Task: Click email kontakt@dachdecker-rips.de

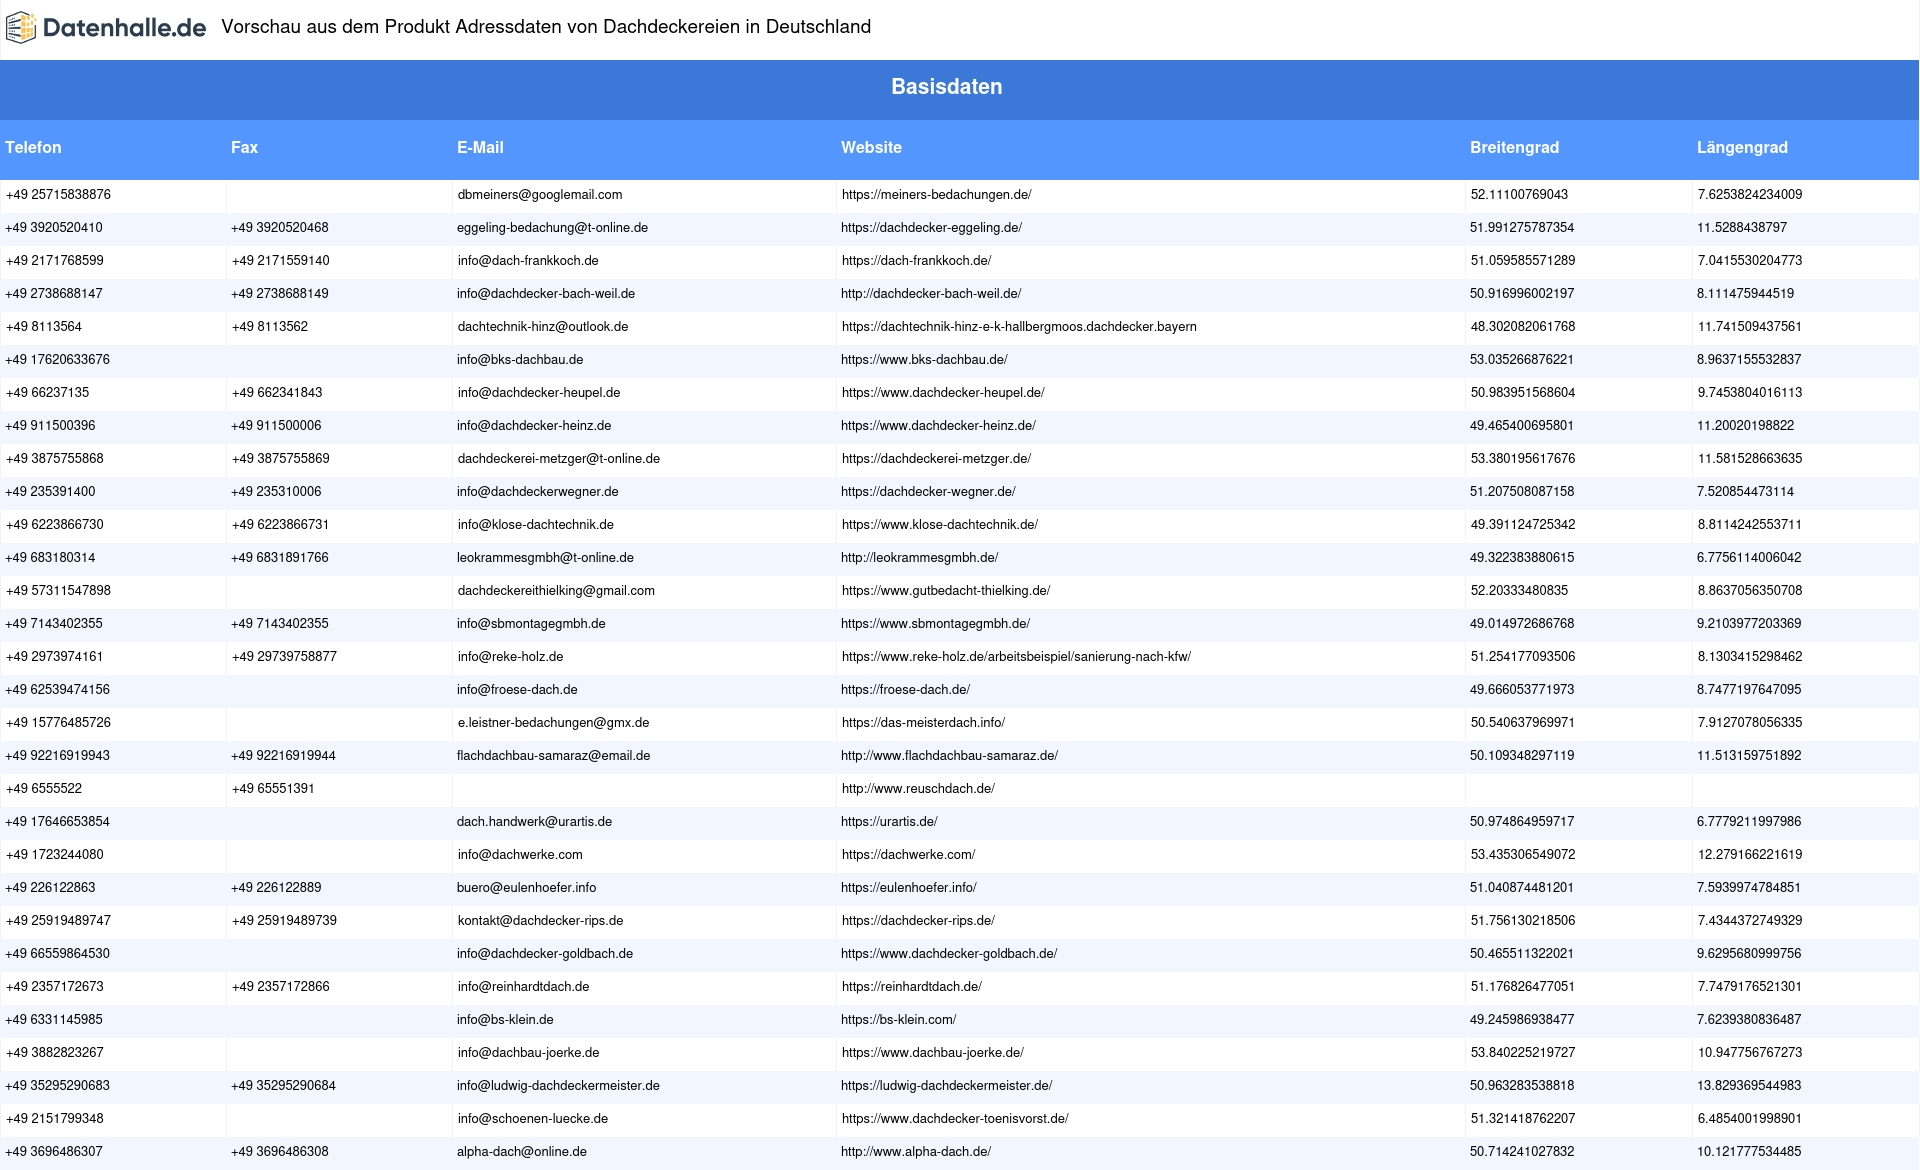Action: [x=540, y=921]
